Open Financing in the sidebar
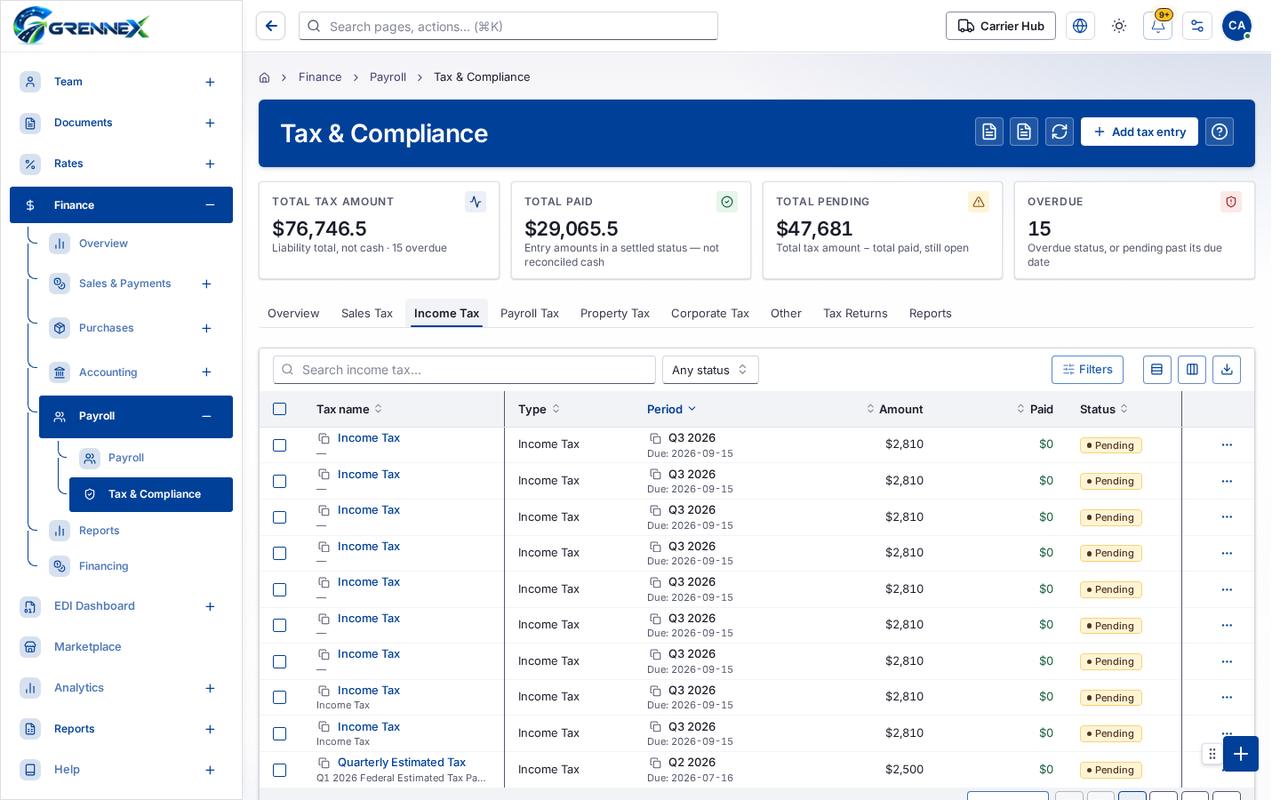The height and width of the screenshot is (800, 1280). pos(104,566)
